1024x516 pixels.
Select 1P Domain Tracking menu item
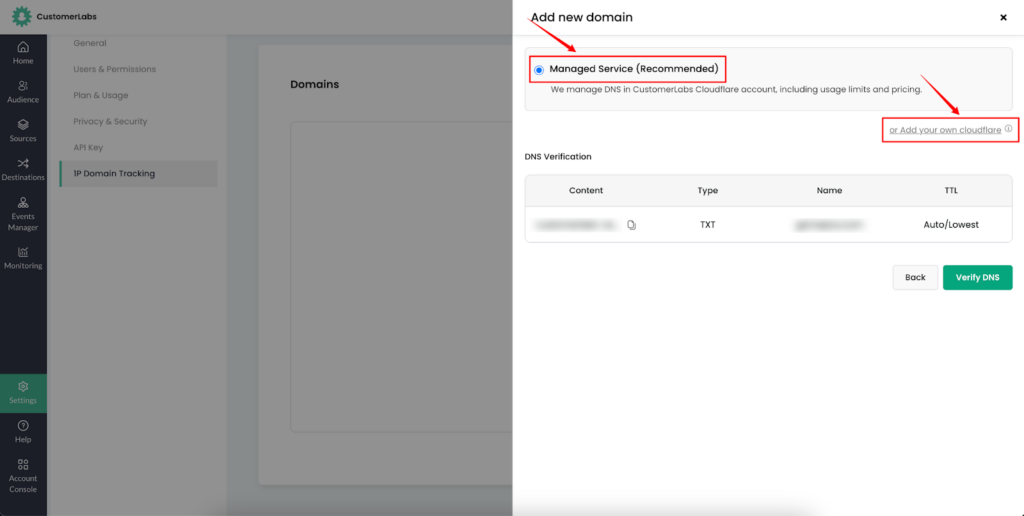(138, 174)
